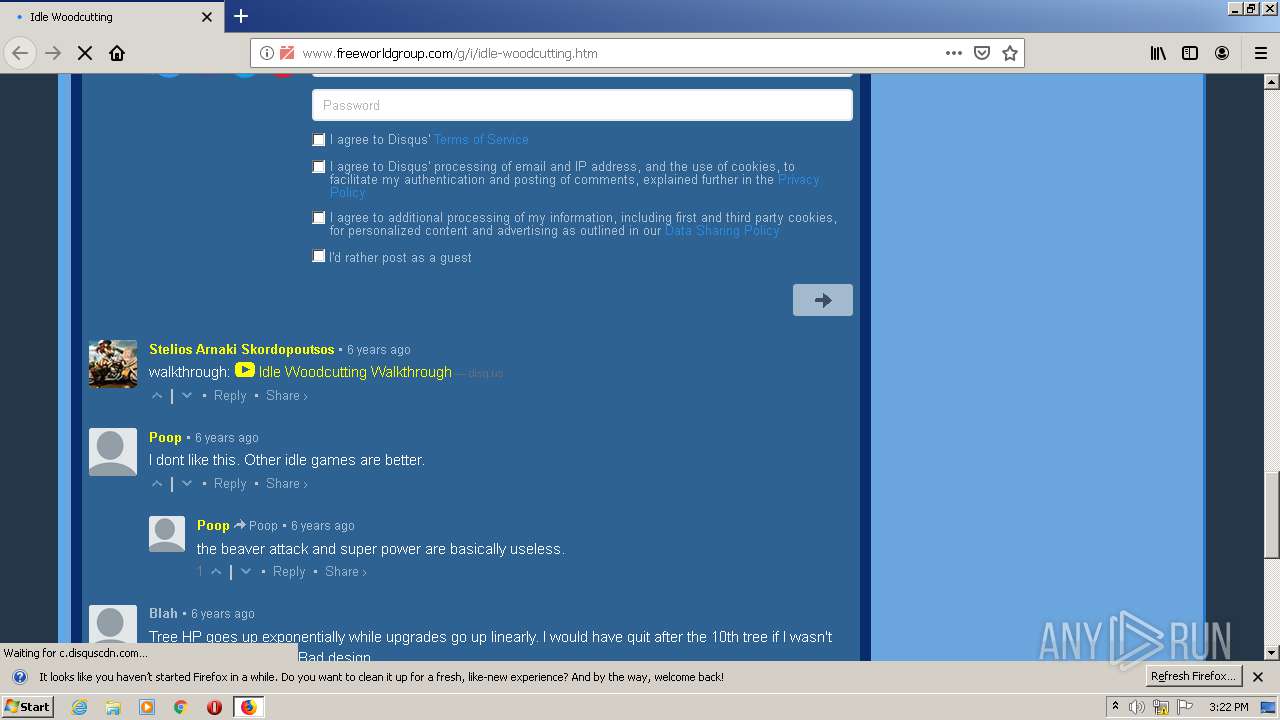Screen dimensions: 1280x720
Task: Open a new browser tab
Action: (241, 16)
